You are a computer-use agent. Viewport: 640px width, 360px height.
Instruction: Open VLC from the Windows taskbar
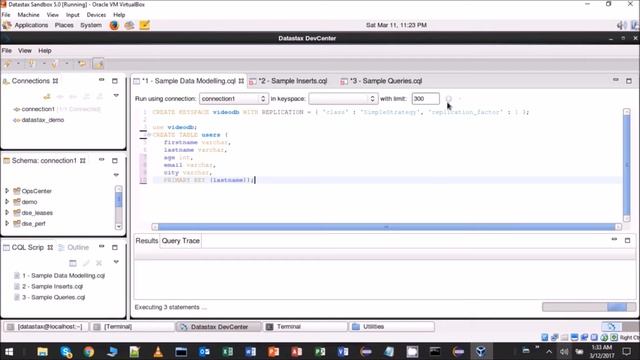point(158,351)
